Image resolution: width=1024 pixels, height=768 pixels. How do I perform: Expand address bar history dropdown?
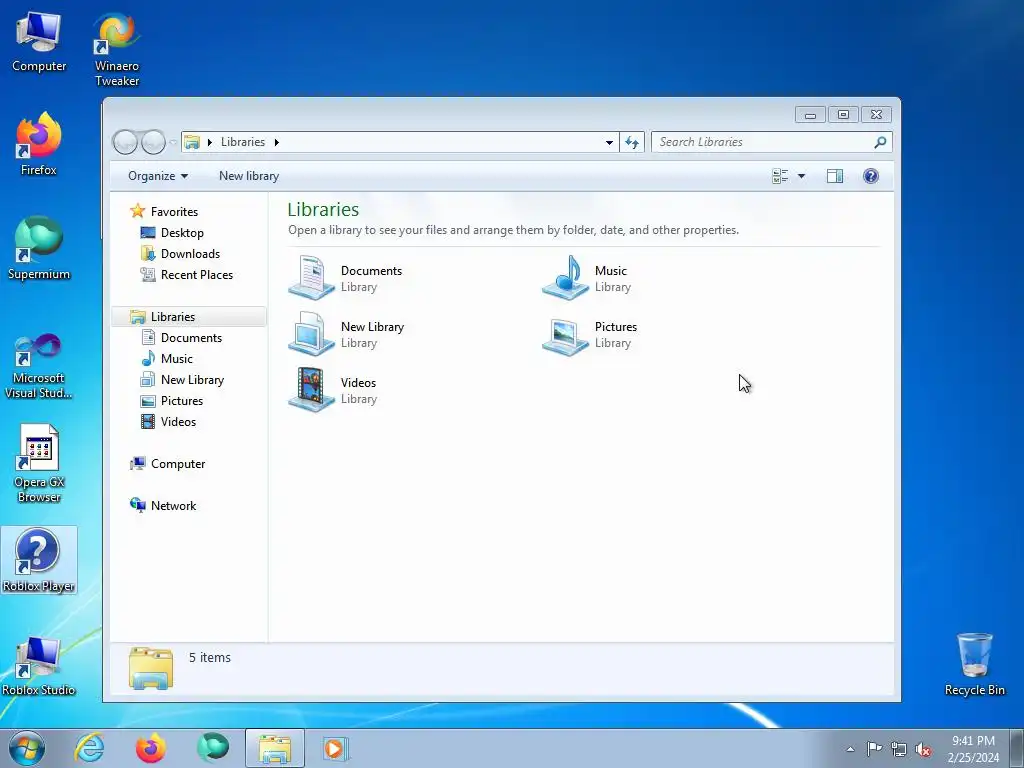(609, 142)
